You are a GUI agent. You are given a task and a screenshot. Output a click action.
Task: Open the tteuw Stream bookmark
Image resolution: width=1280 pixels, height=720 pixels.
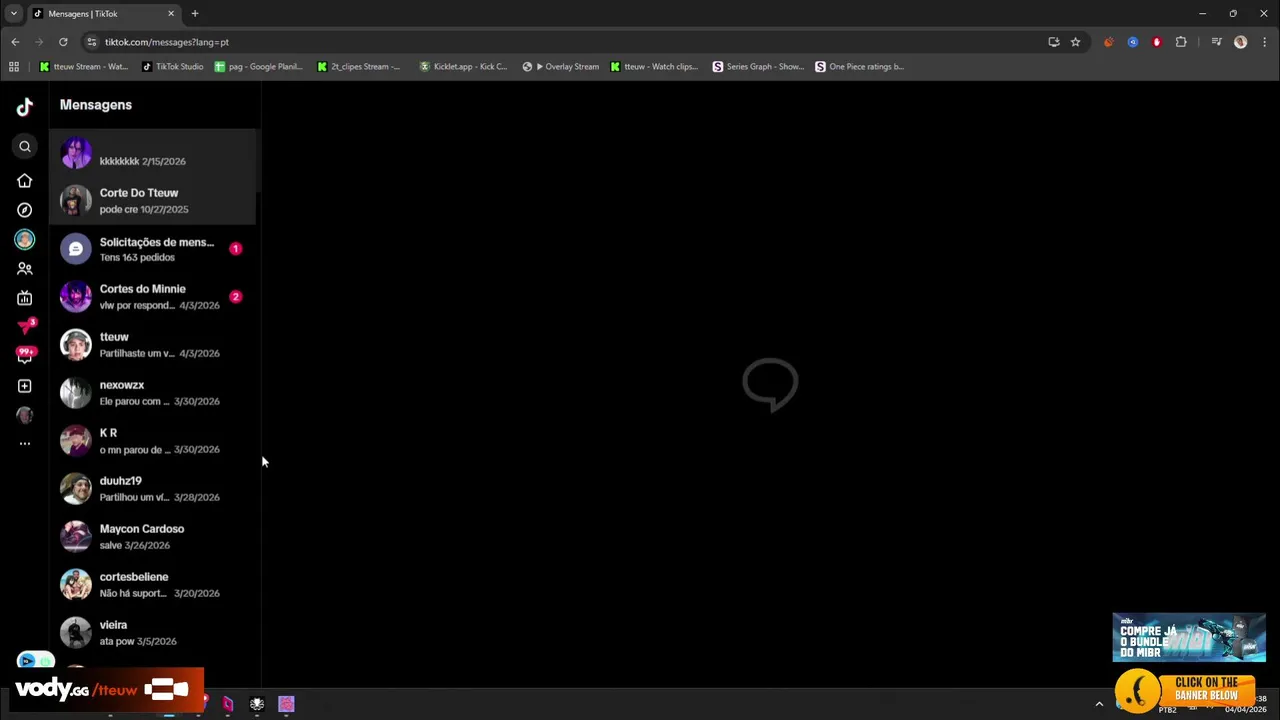83,67
